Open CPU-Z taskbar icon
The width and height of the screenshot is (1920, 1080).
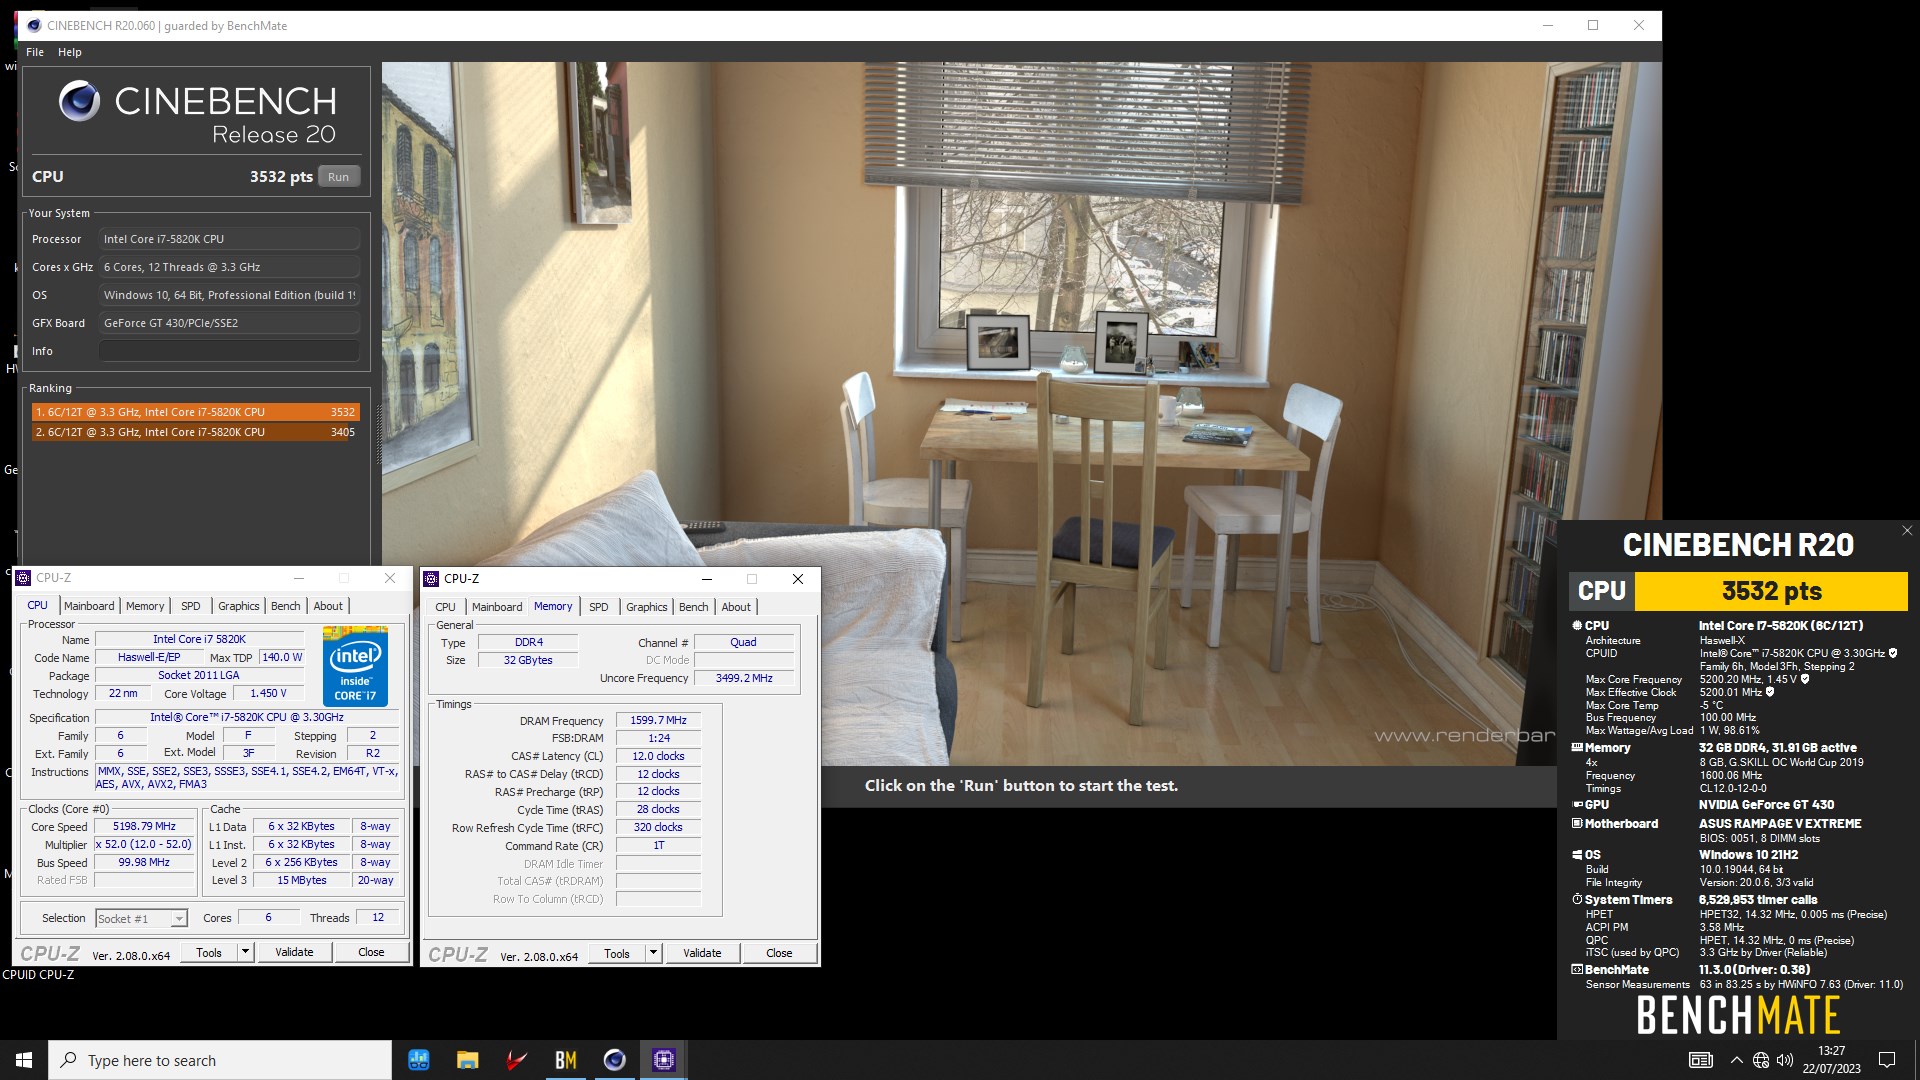[x=664, y=1060]
